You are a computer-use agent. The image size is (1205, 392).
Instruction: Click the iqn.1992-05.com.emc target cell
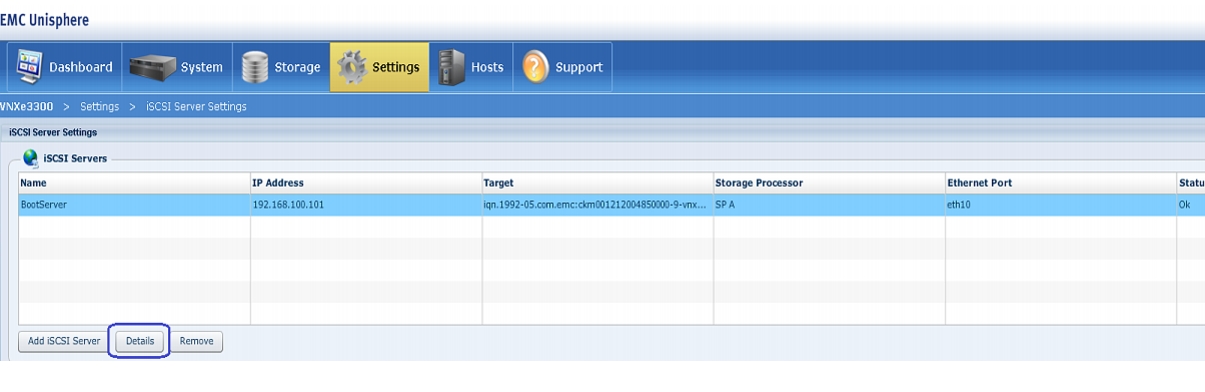pyautogui.click(x=598, y=204)
